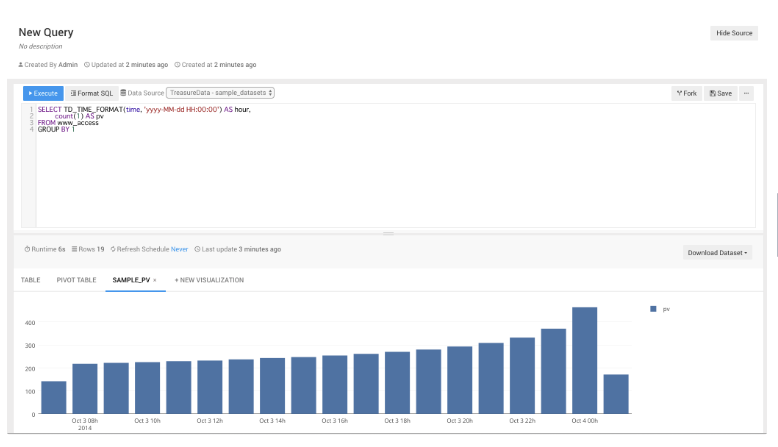Screen dimensions: 778x447
Task: Click the Data Source database icon
Action: [123, 93]
